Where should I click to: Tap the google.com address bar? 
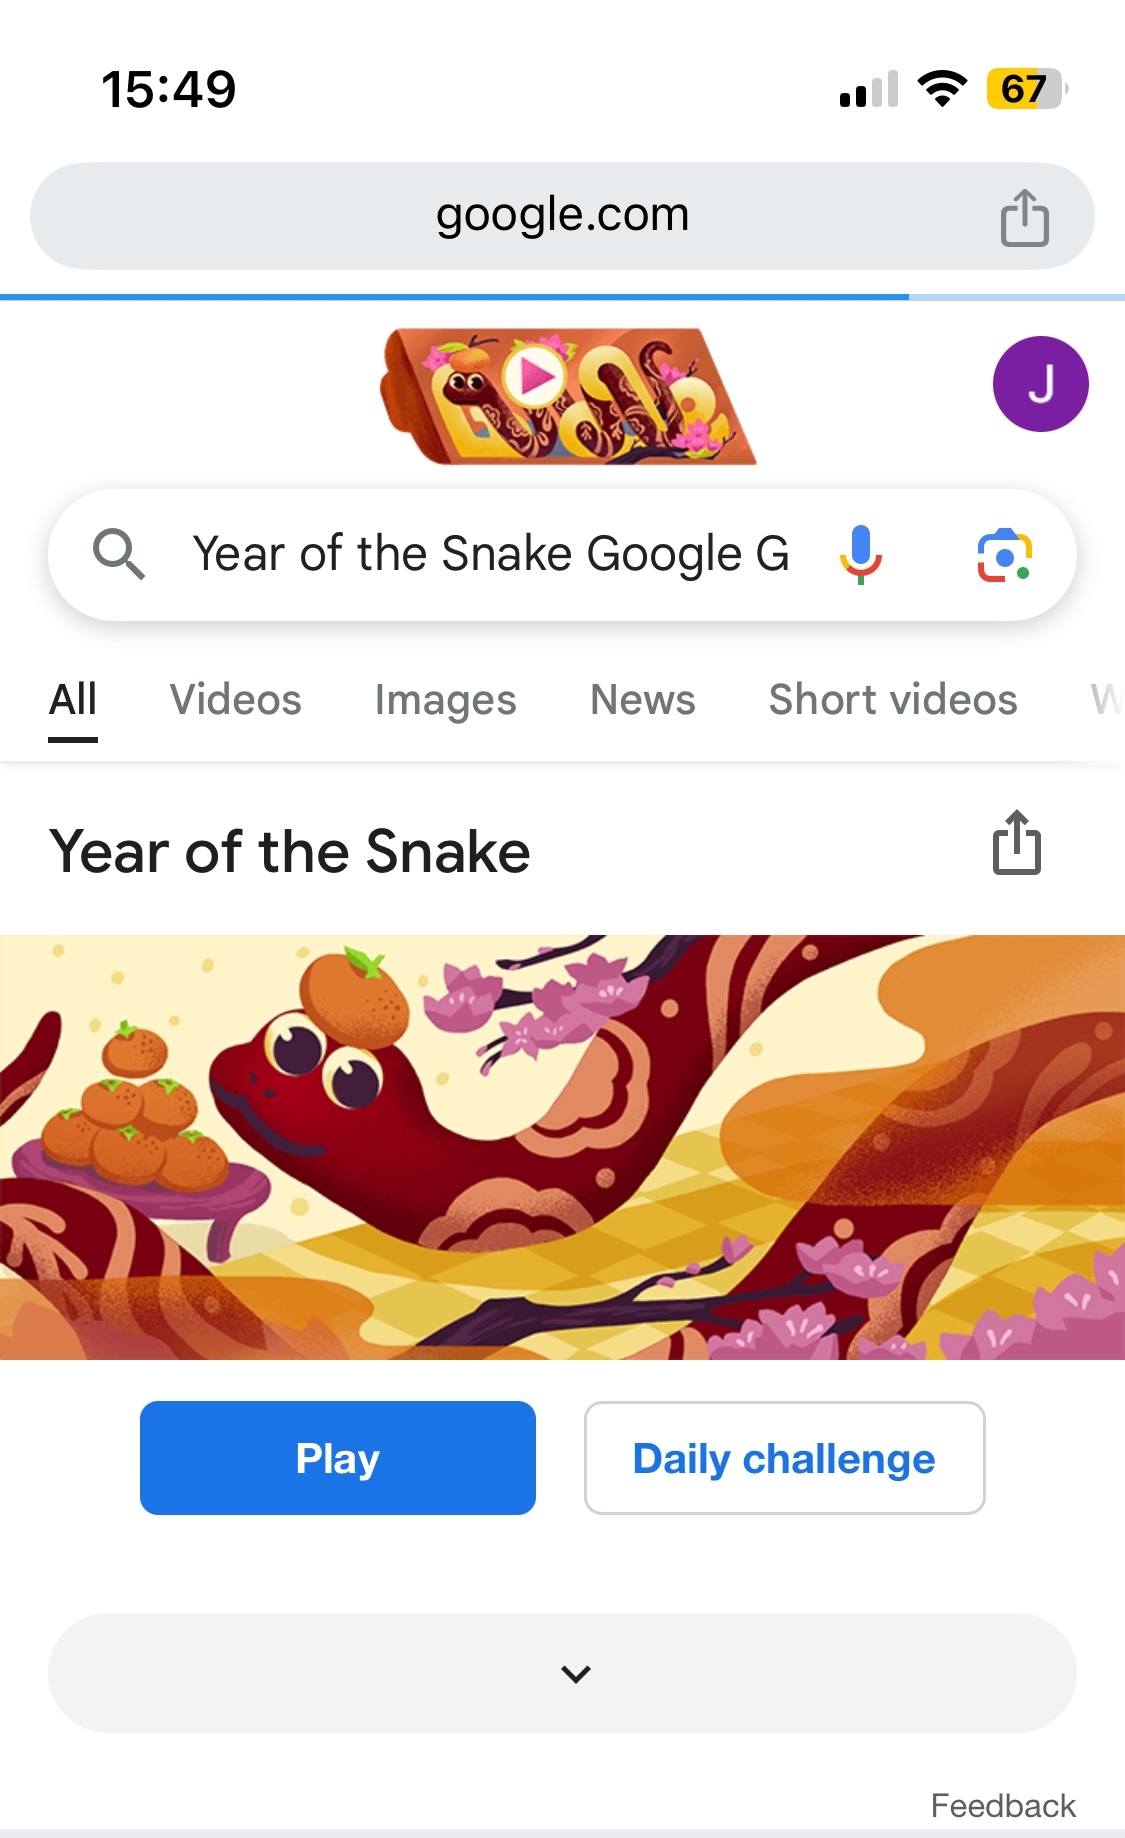click(562, 215)
